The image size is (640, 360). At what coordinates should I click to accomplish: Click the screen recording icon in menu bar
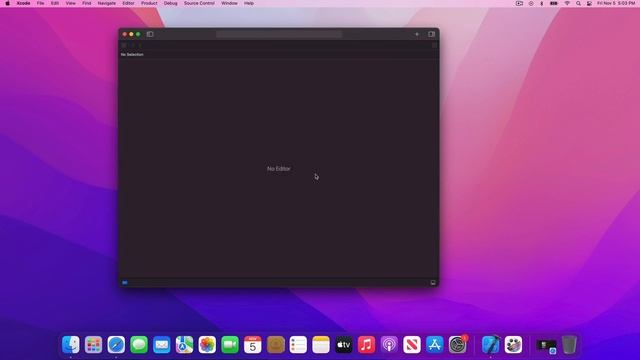tap(519, 3)
